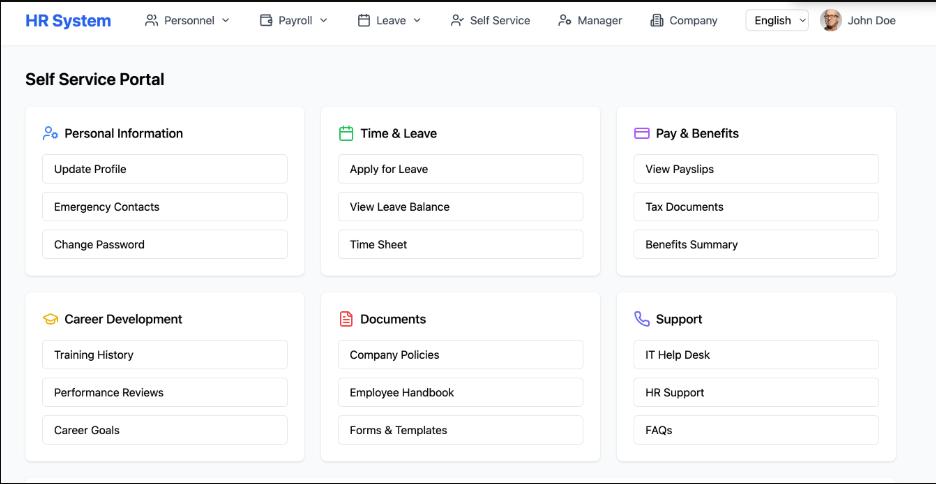Viewport: 936px width, 484px height.
Task: Open John Doe user menu
Action: (x=858, y=20)
